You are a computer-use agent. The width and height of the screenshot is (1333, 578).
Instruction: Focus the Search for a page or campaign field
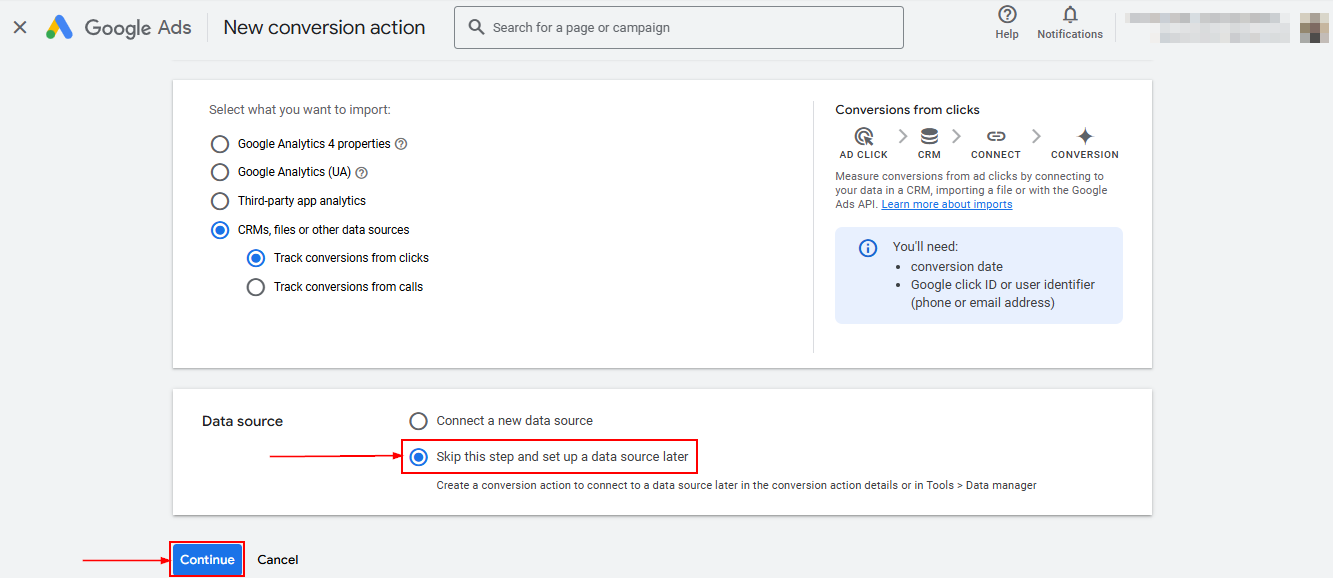point(690,28)
